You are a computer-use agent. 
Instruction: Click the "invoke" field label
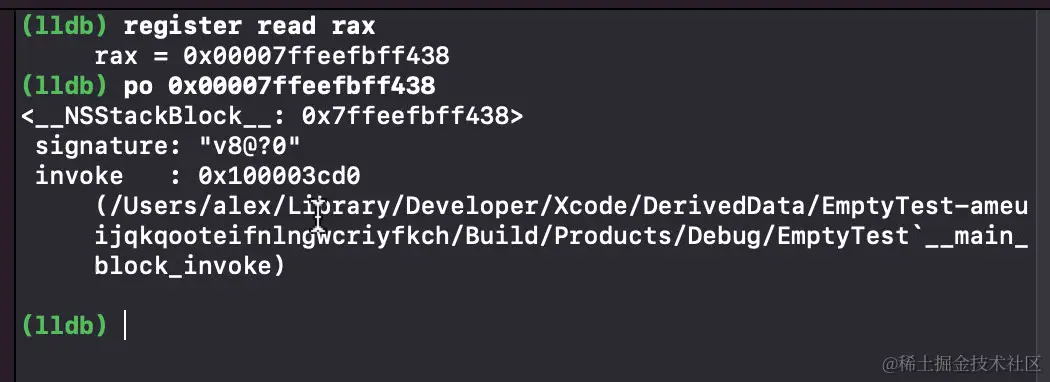80,176
